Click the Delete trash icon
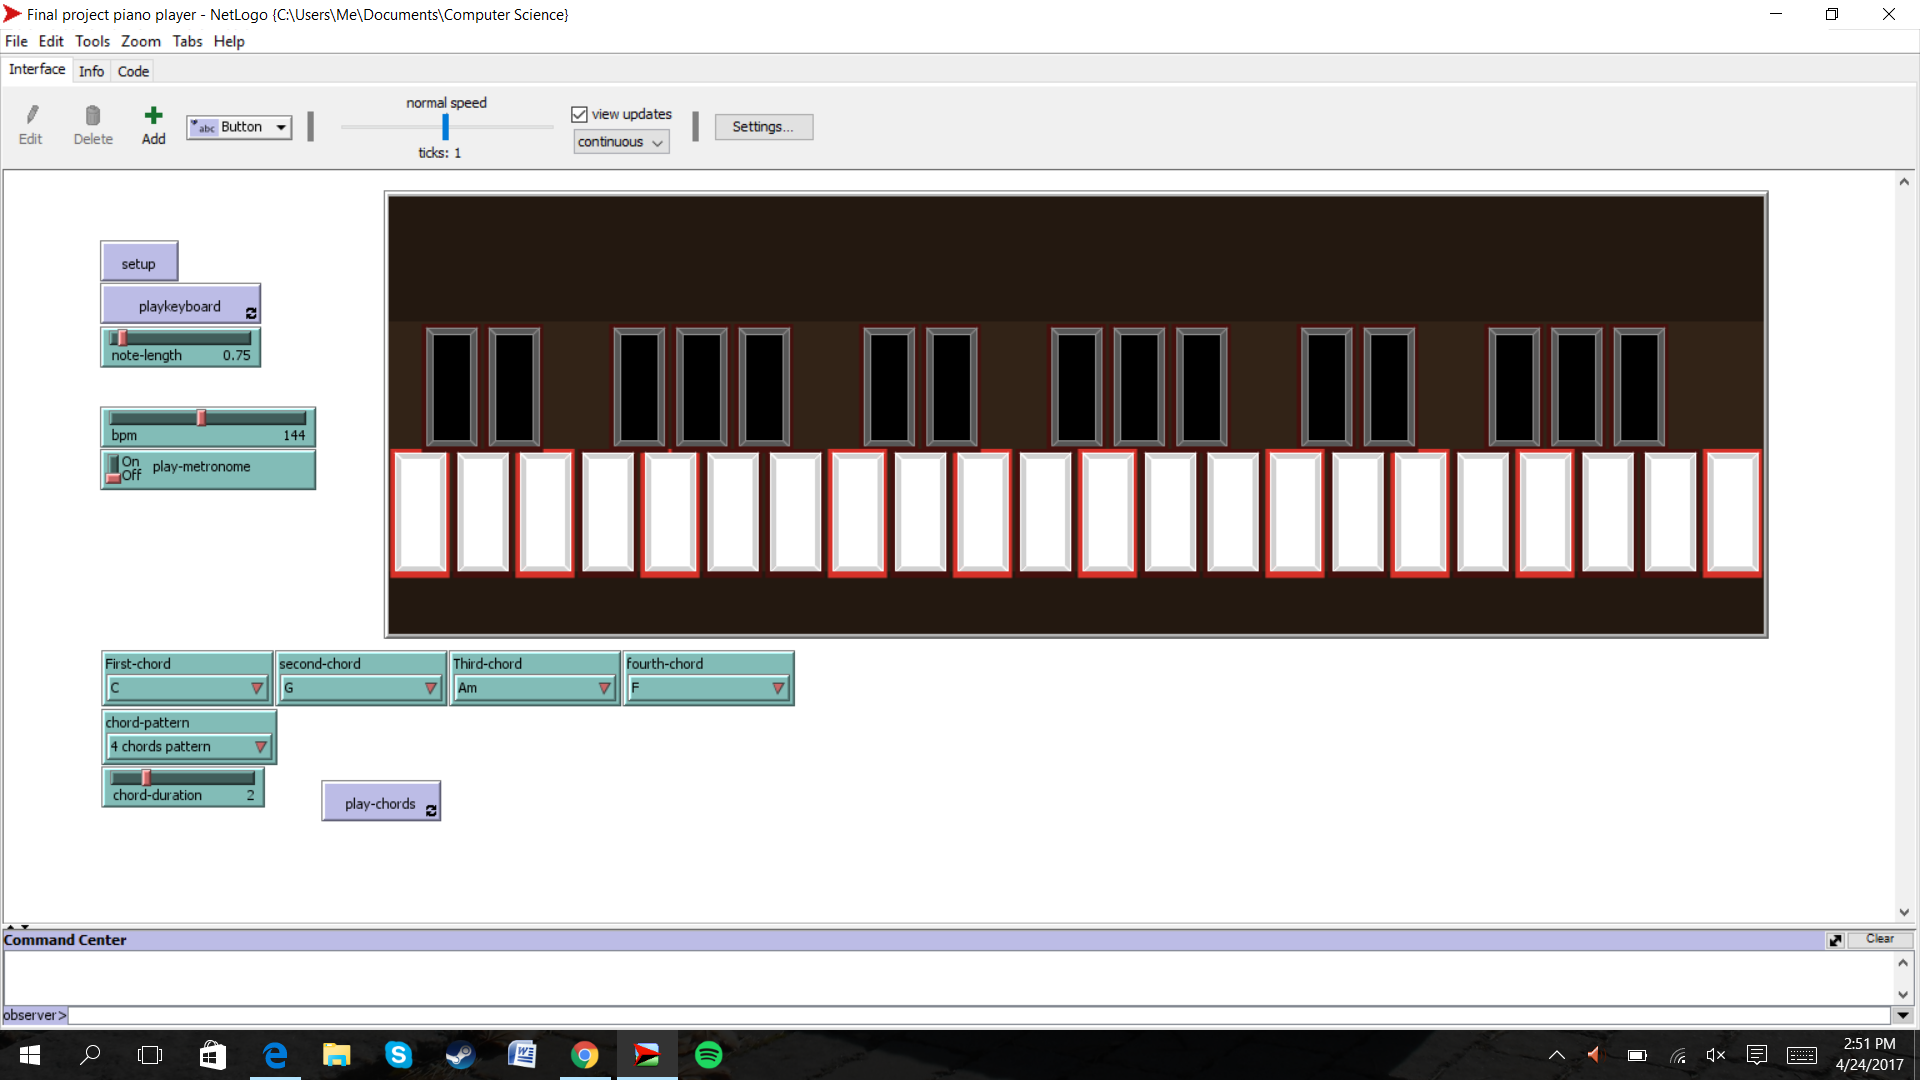The image size is (1920, 1080). [x=93, y=116]
